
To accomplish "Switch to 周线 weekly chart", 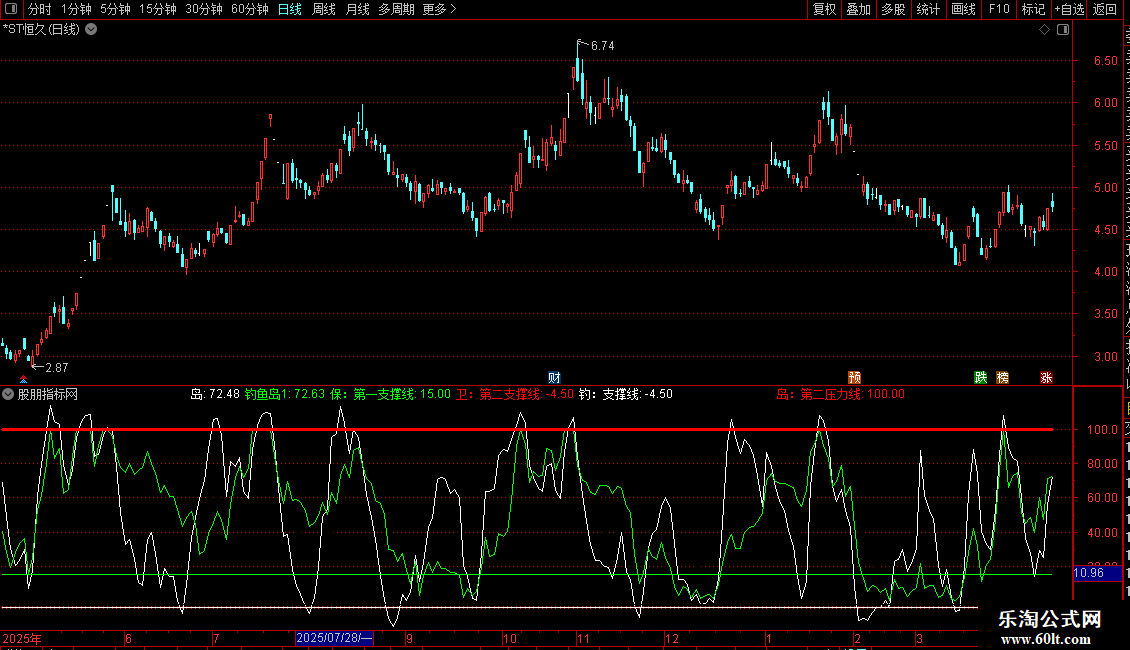I will 324,9.
